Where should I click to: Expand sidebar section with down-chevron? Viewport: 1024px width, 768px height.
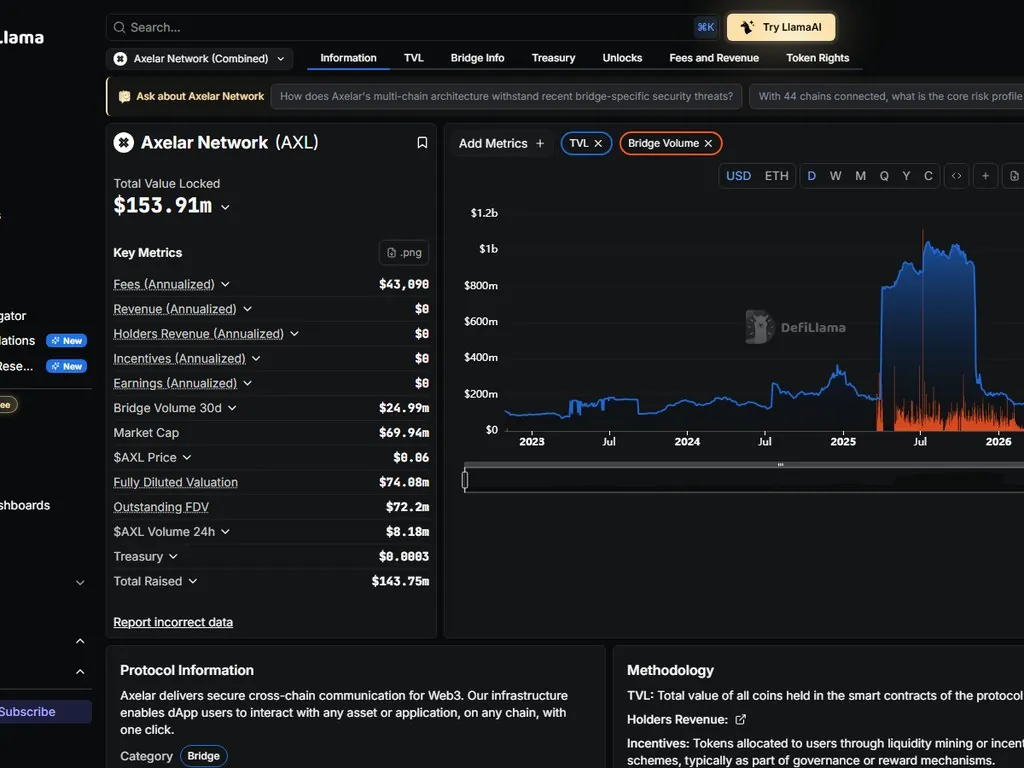(x=80, y=583)
